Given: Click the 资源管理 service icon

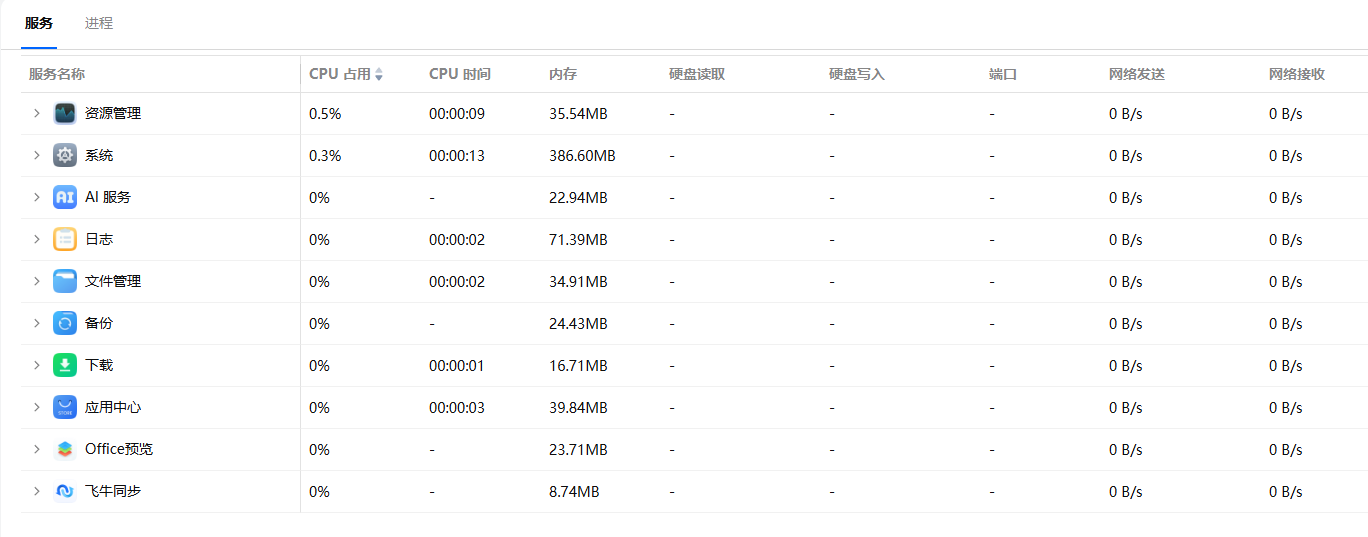Looking at the screenshot, I should point(65,113).
